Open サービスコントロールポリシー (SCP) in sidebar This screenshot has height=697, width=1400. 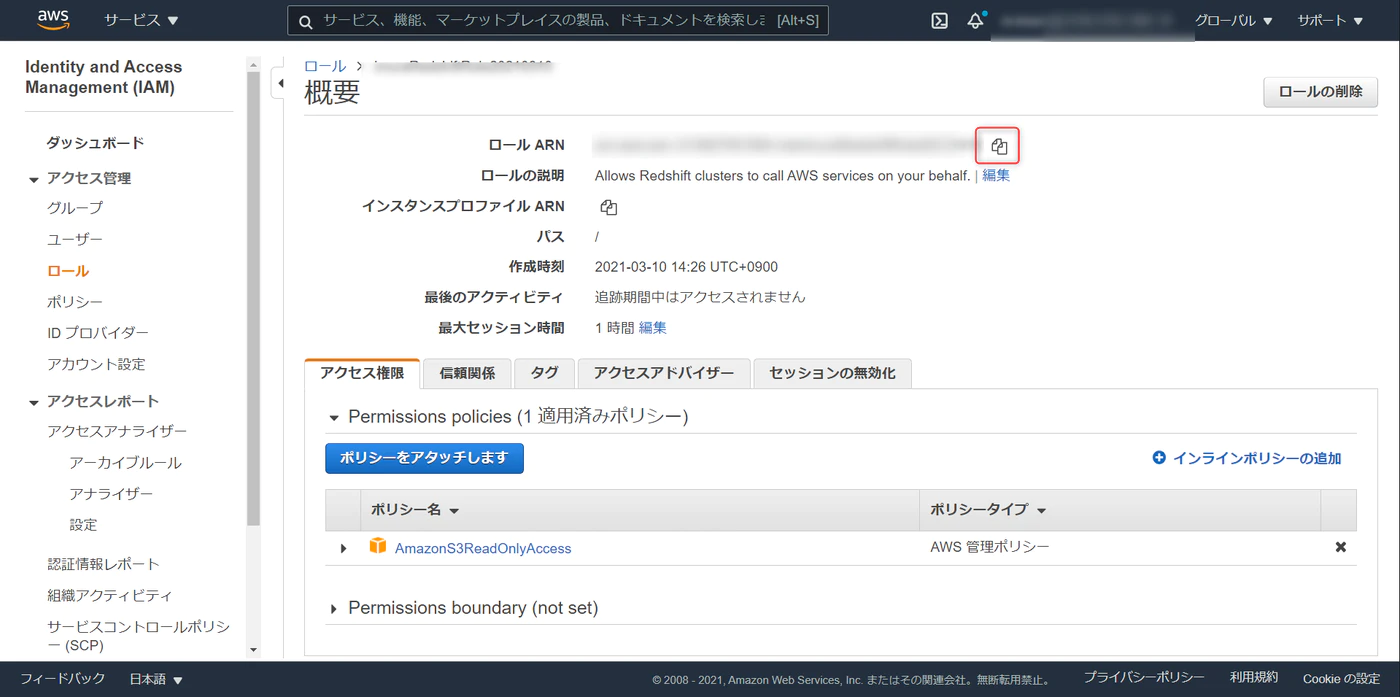click(138, 636)
